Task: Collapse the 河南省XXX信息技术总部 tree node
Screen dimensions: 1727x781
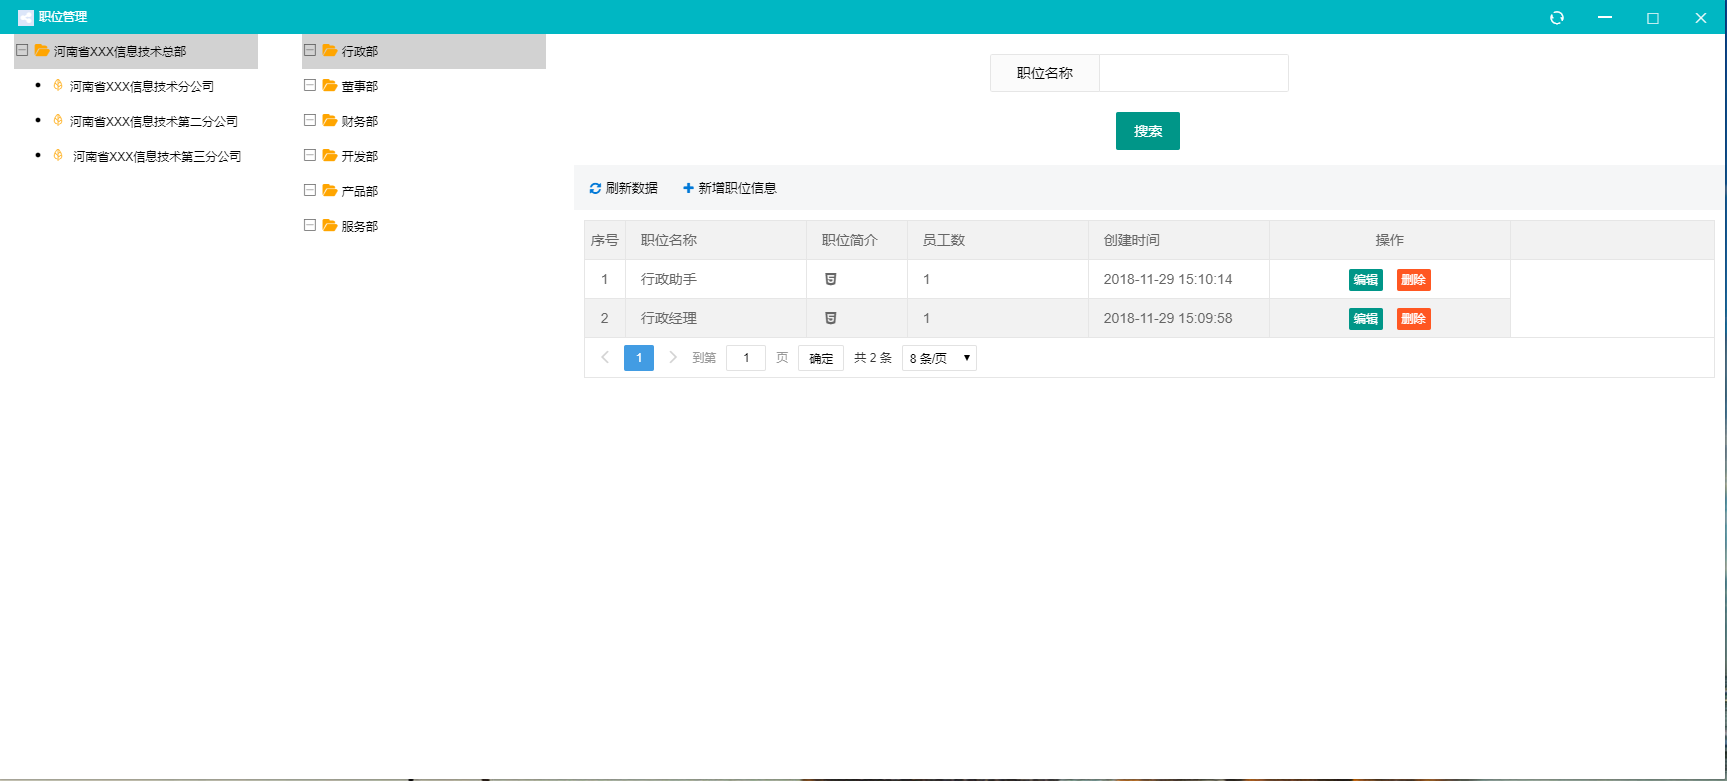Action: (x=22, y=50)
